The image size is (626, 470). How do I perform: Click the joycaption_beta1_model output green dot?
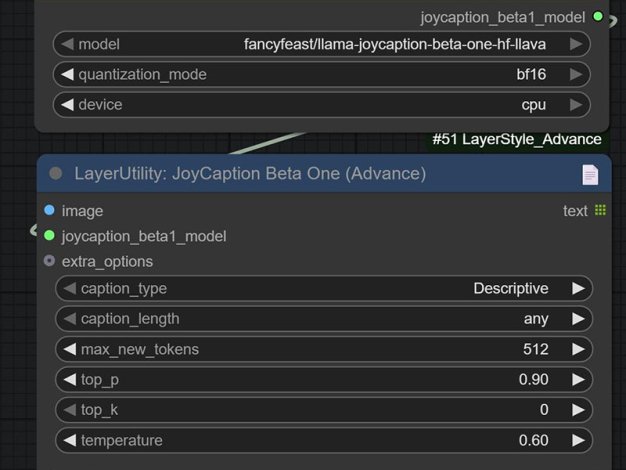(x=598, y=16)
